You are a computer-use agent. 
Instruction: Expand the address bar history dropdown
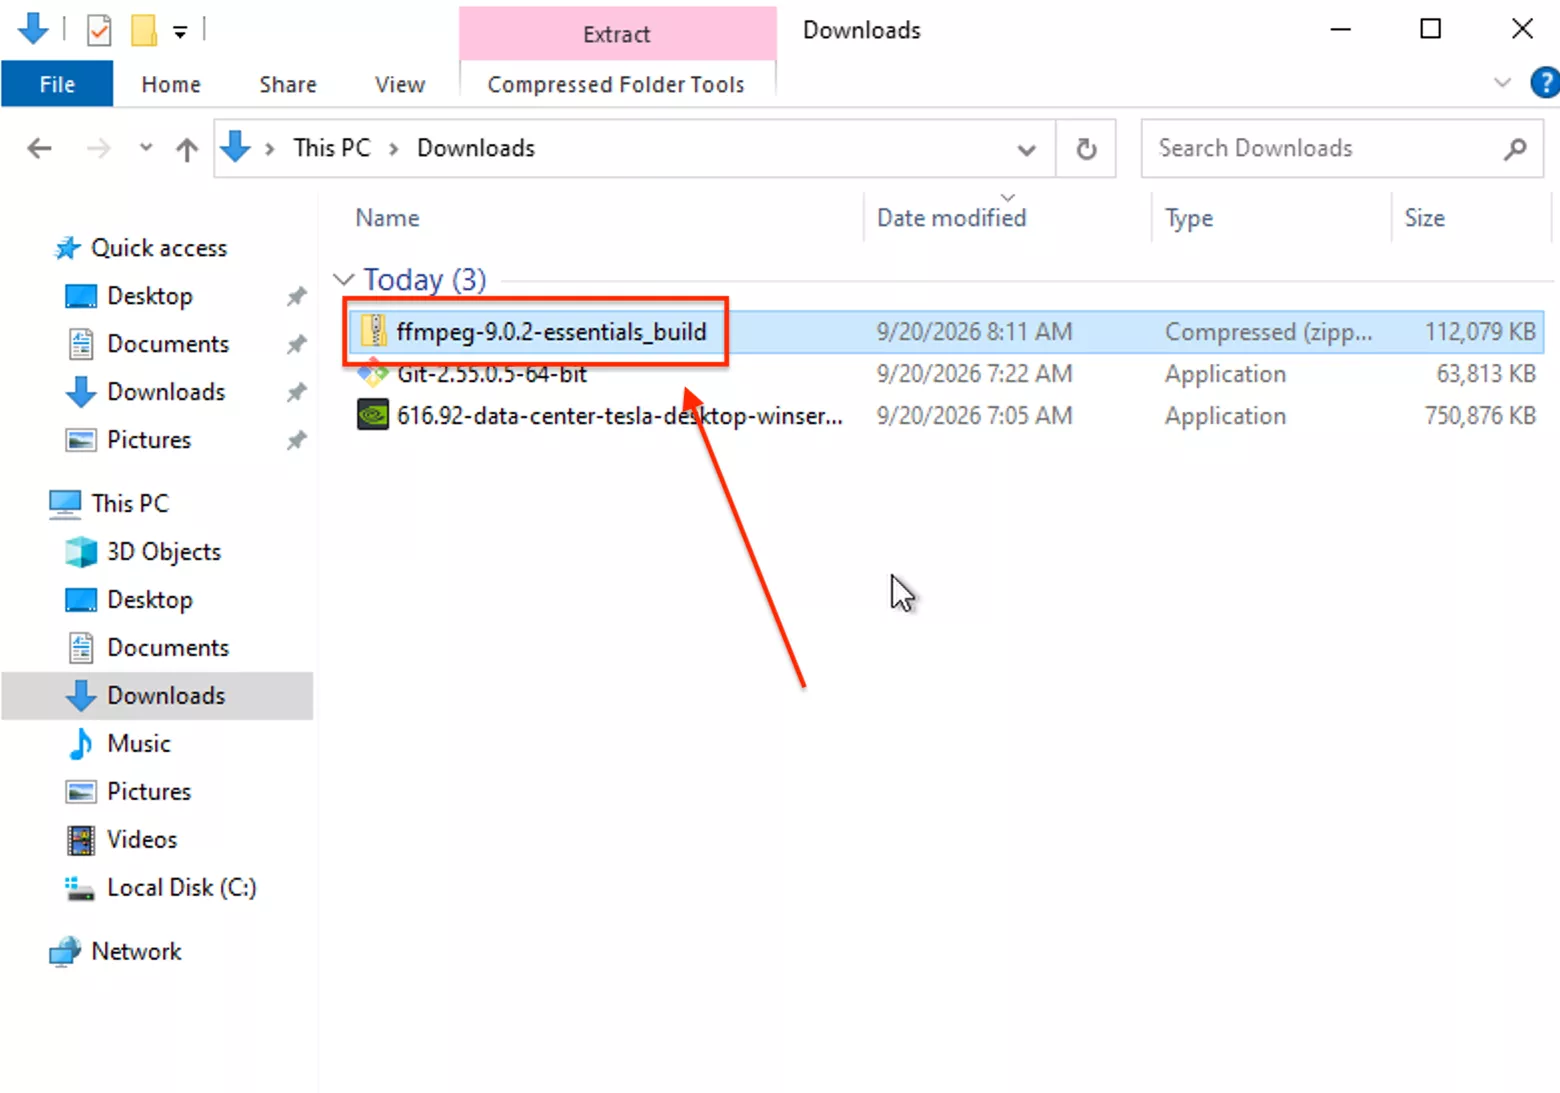click(x=1026, y=149)
